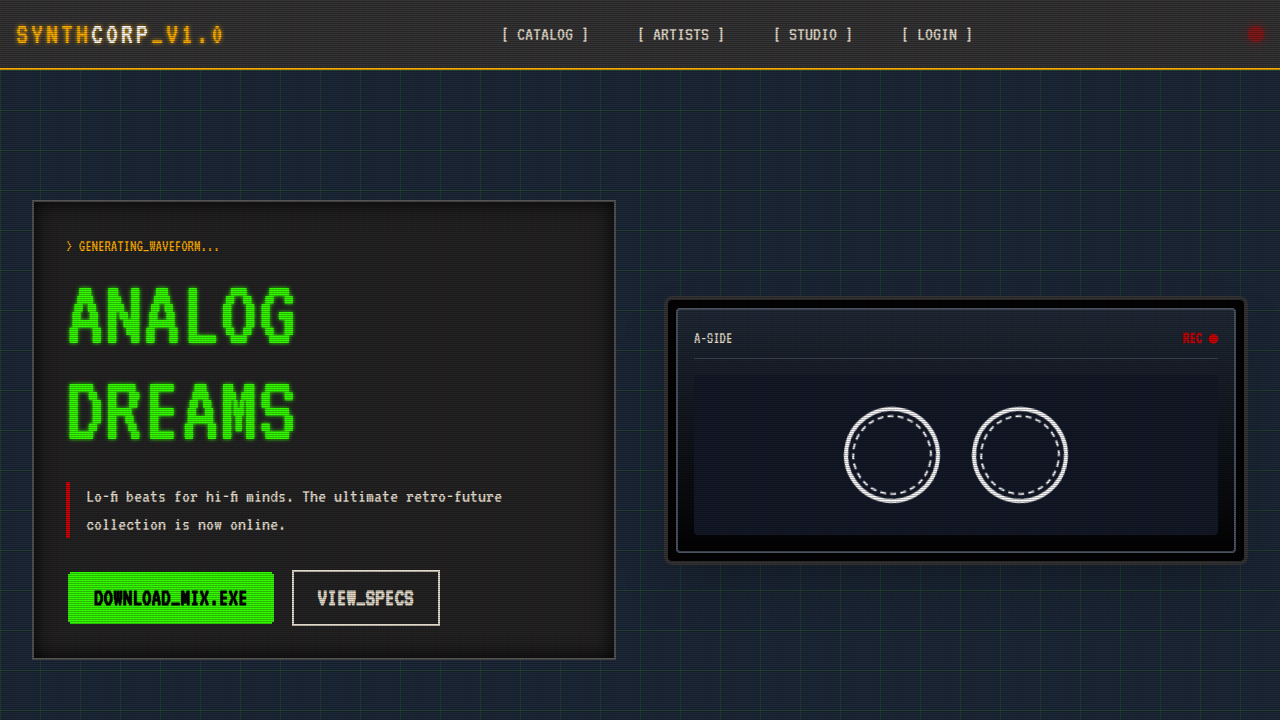
Task: Click the left cassette tape reel
Action: click(x=892, y=455)
